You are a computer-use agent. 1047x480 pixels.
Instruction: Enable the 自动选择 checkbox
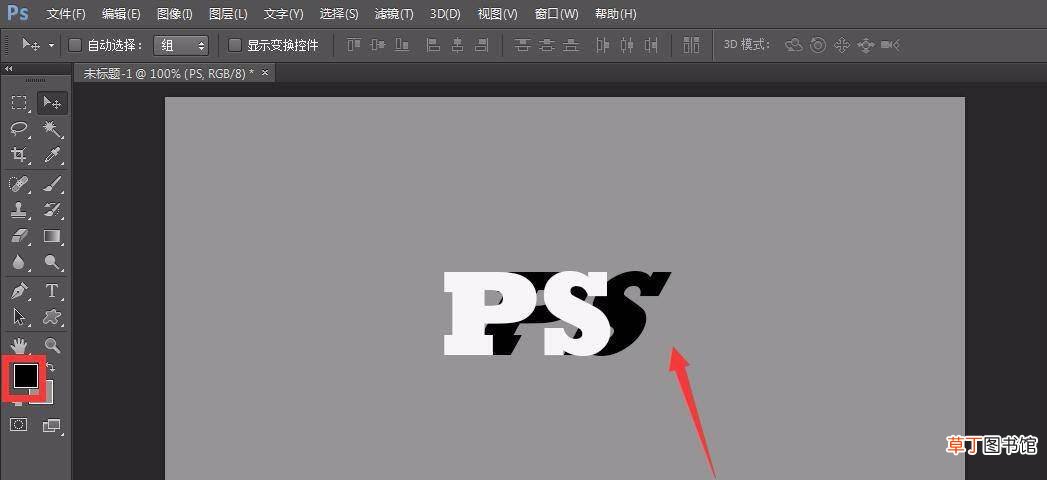(75, 45)
